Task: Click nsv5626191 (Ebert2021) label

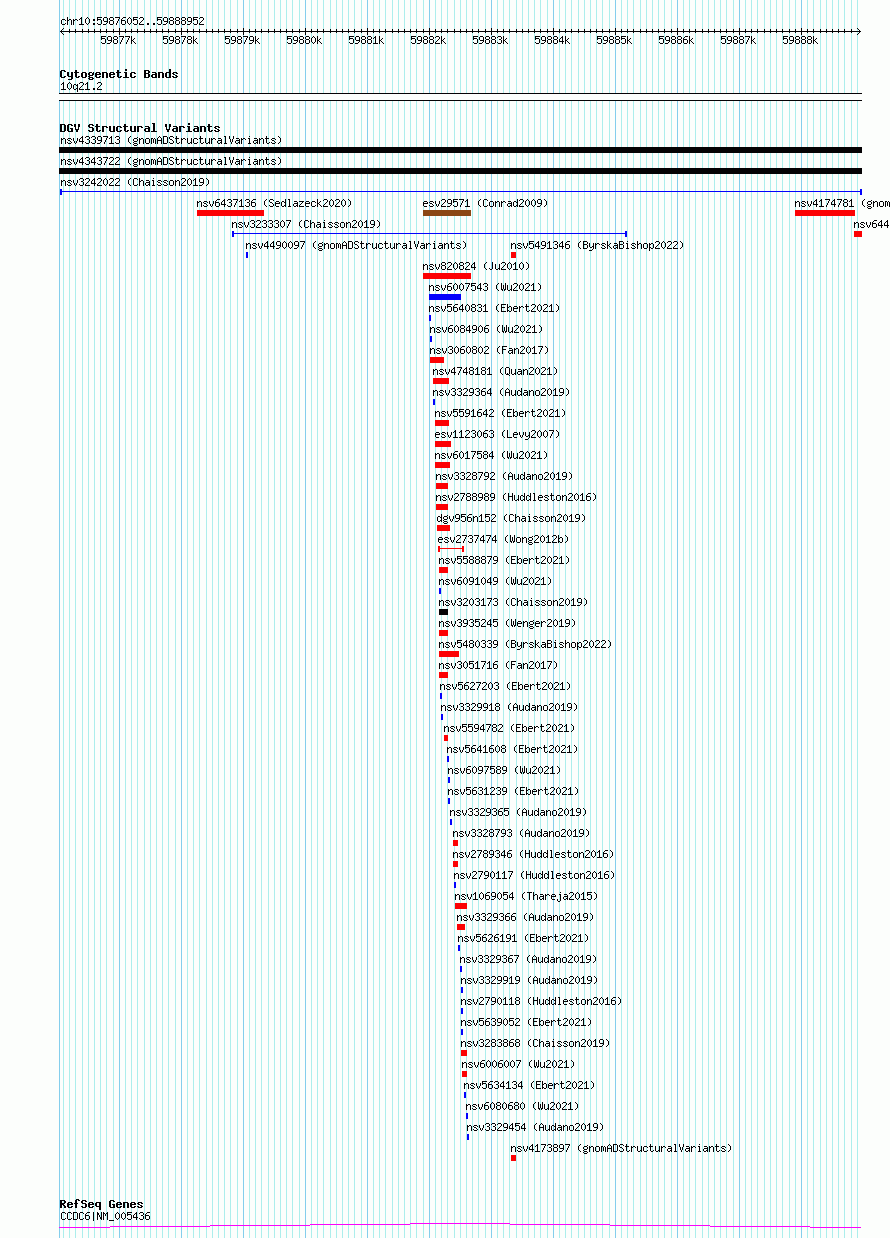Action: coord(523,938)
